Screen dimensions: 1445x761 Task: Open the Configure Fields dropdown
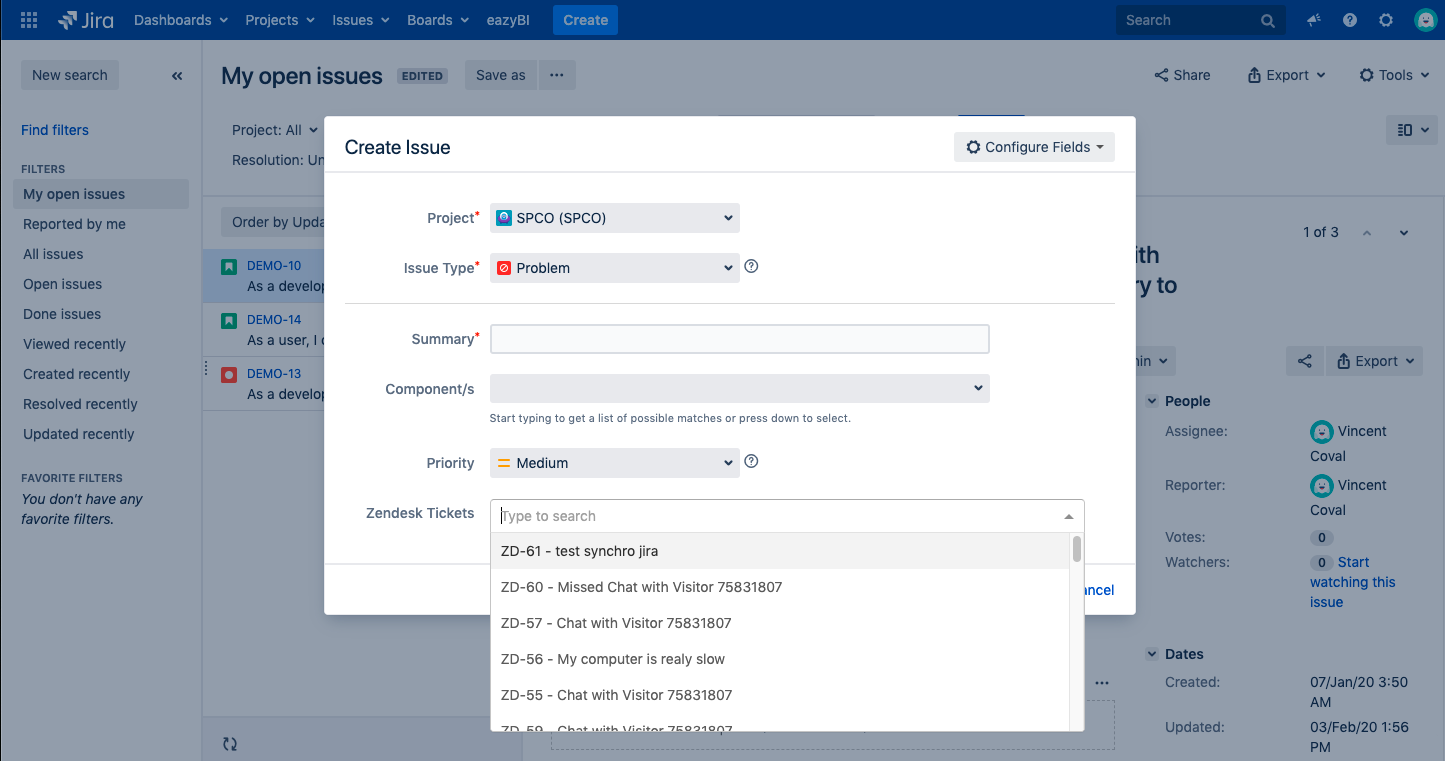tap(1034, 147)
